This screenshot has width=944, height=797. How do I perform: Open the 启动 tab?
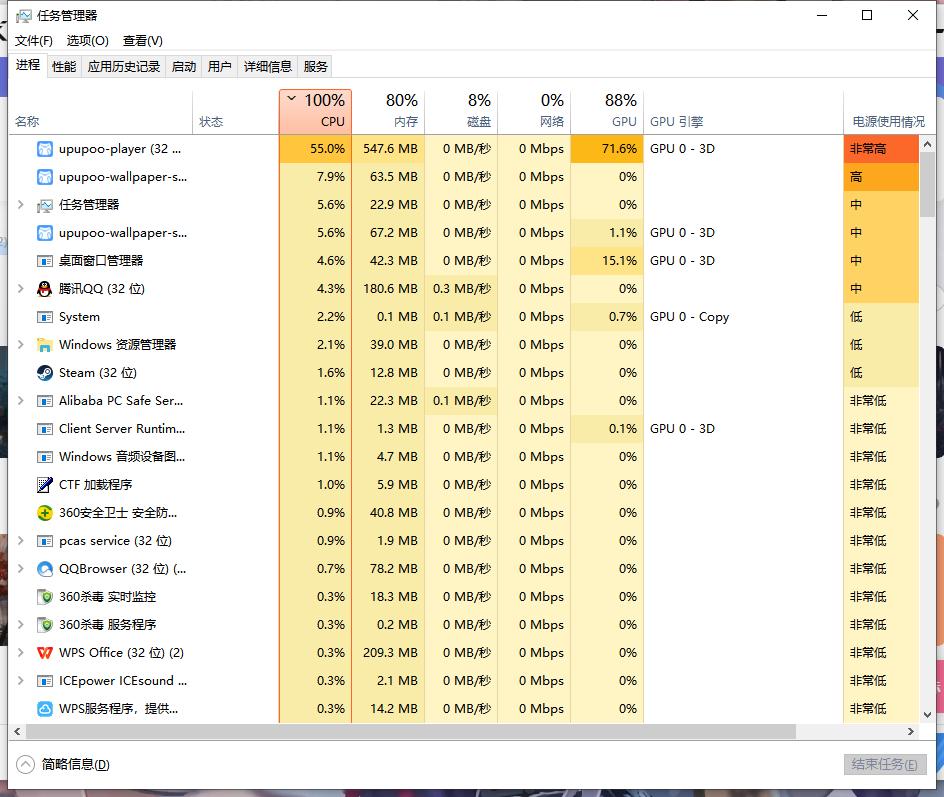click(x=184, y=66)
